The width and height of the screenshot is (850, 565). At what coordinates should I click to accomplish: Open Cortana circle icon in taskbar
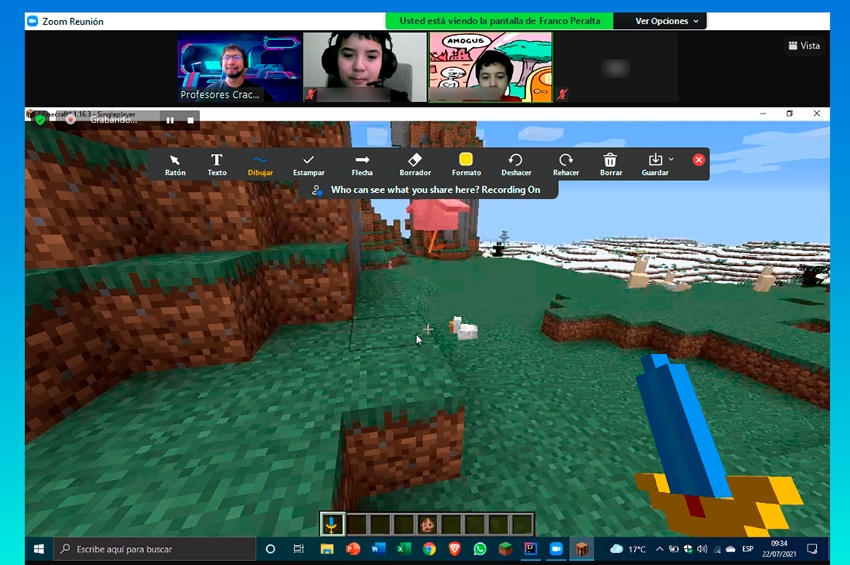[270, 549]
